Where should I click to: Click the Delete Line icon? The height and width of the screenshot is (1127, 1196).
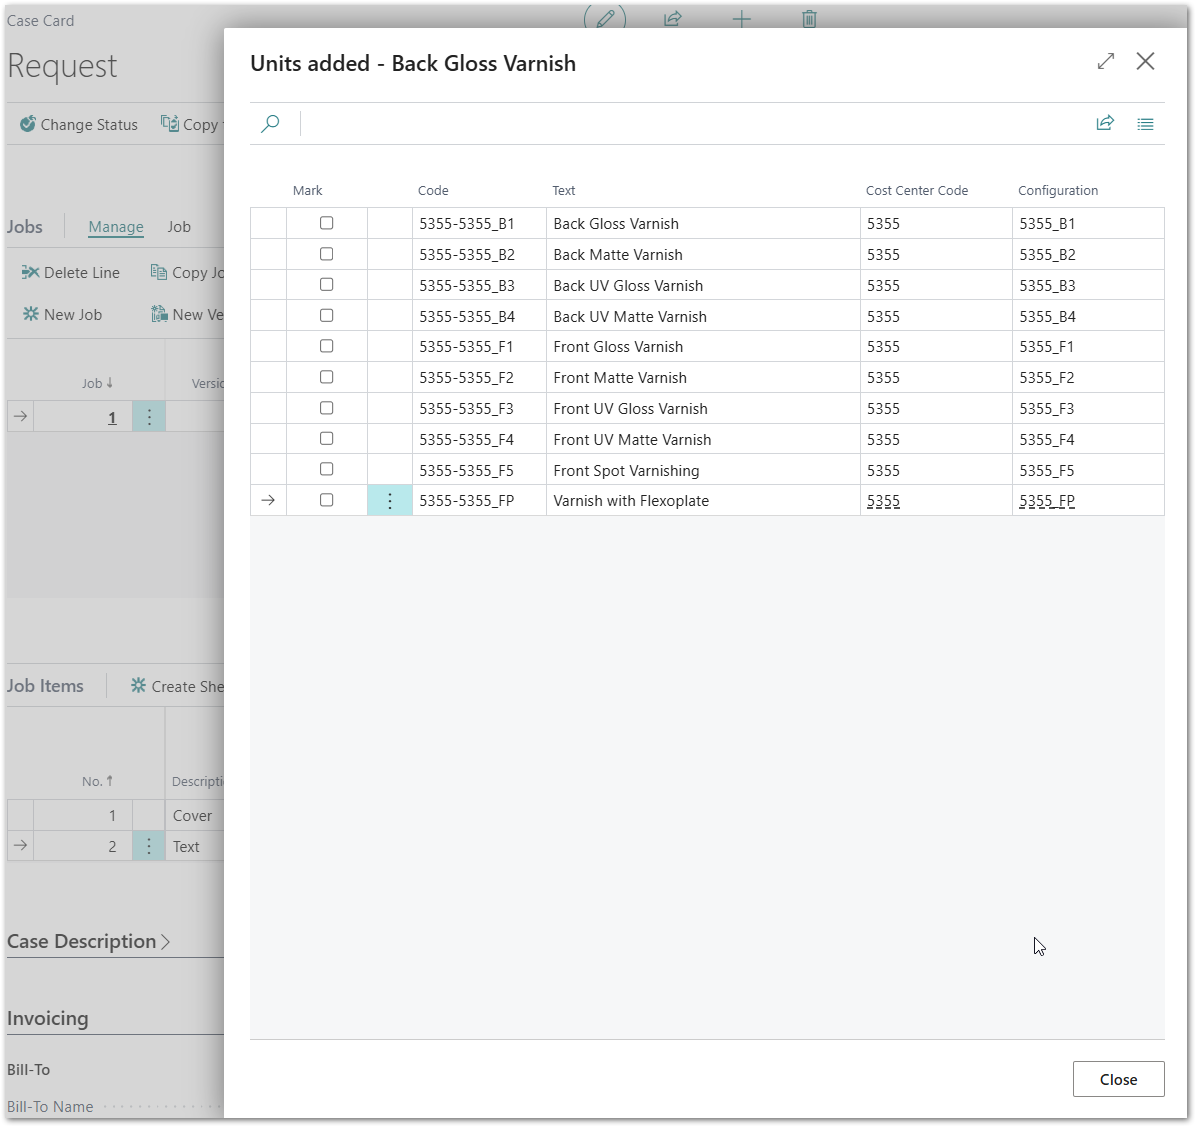click(x=30, y=273)
